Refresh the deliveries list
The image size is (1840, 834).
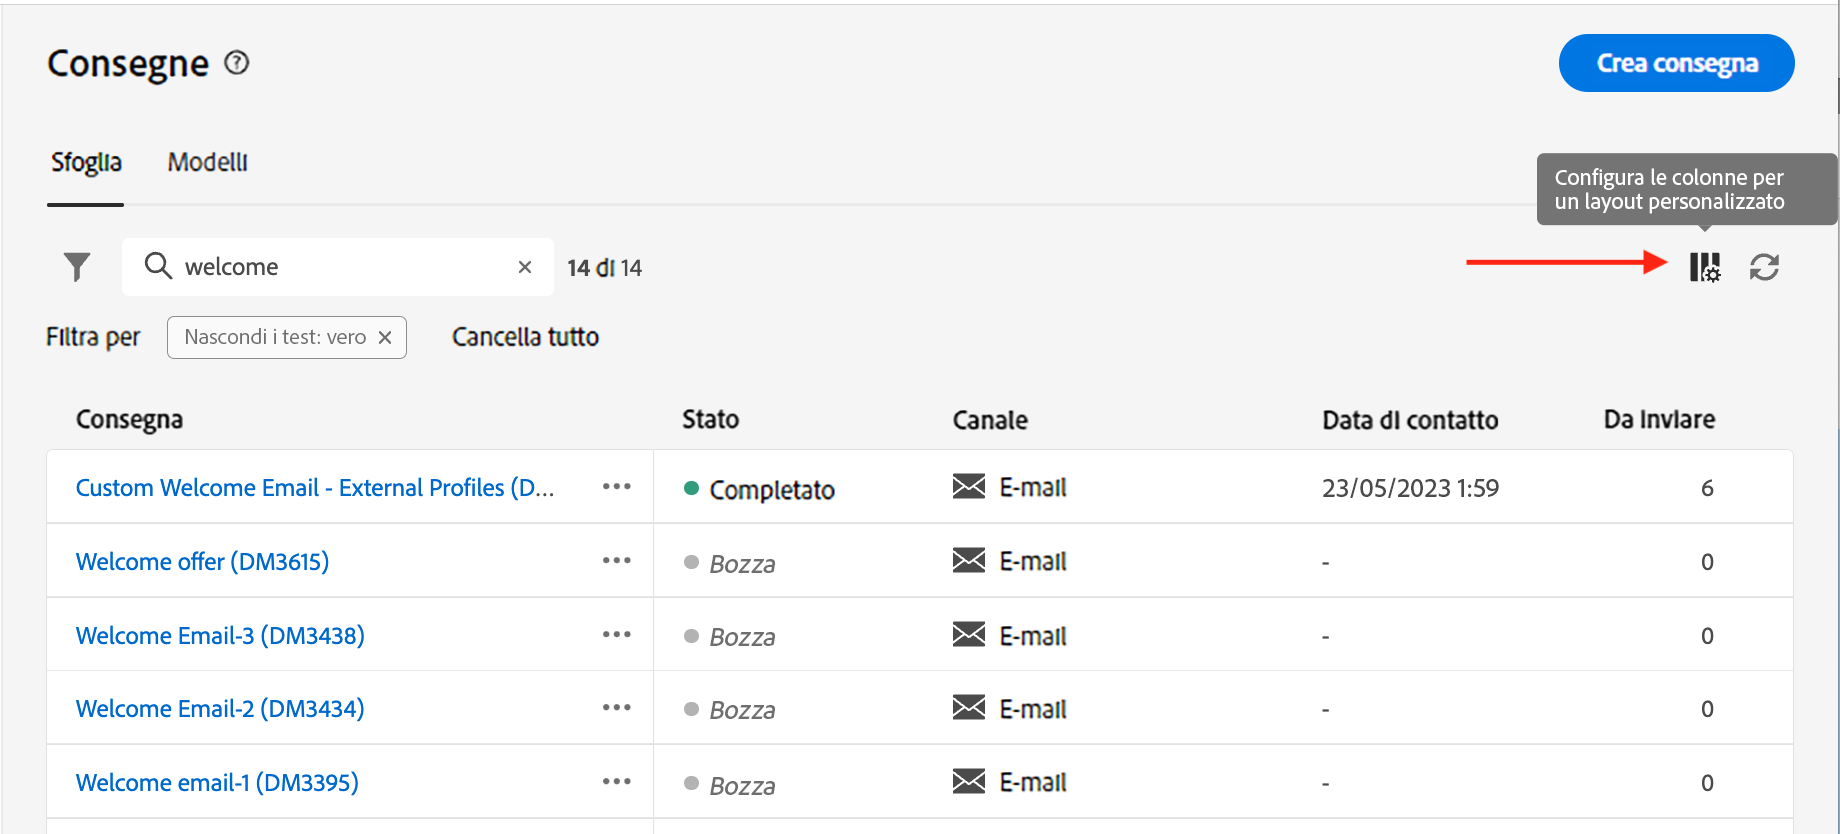(x=1764, y=267)
